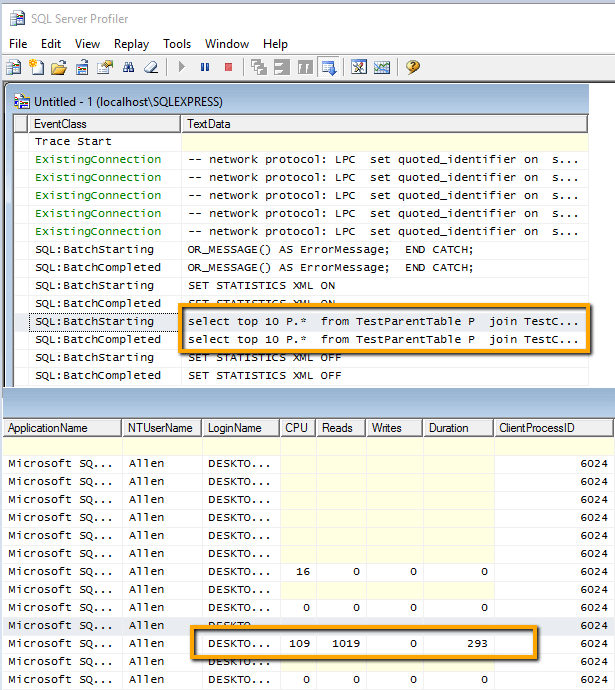Click the New Trace toolbar icon
Image resolution: width=615 pixels, height=690 pixels.
tap(14, 67)
